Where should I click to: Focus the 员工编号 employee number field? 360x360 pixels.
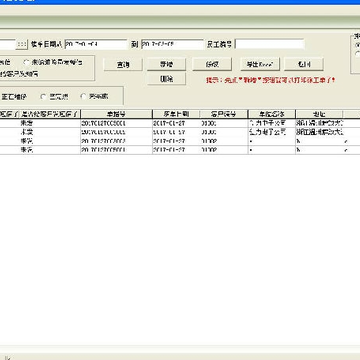point(270,44)
